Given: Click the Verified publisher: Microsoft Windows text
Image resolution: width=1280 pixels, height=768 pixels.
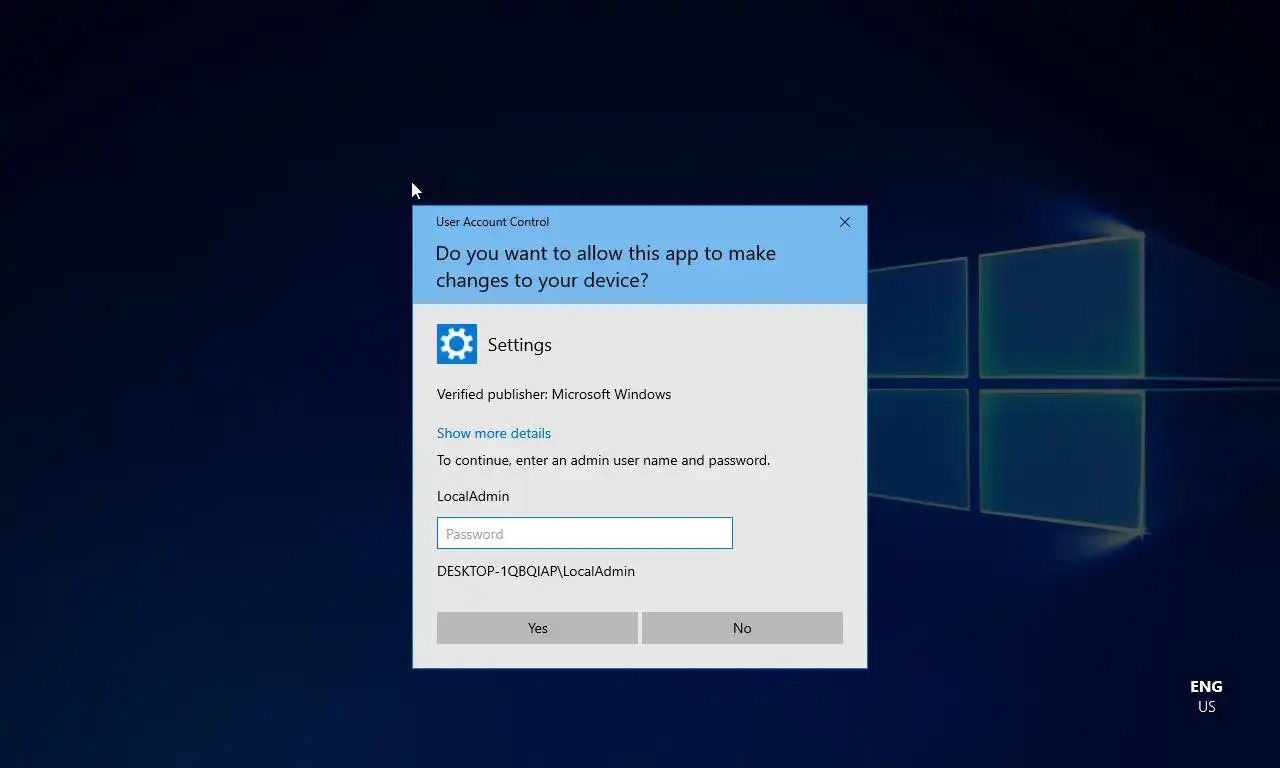Looking at the screenshot, I should point(554,394).
